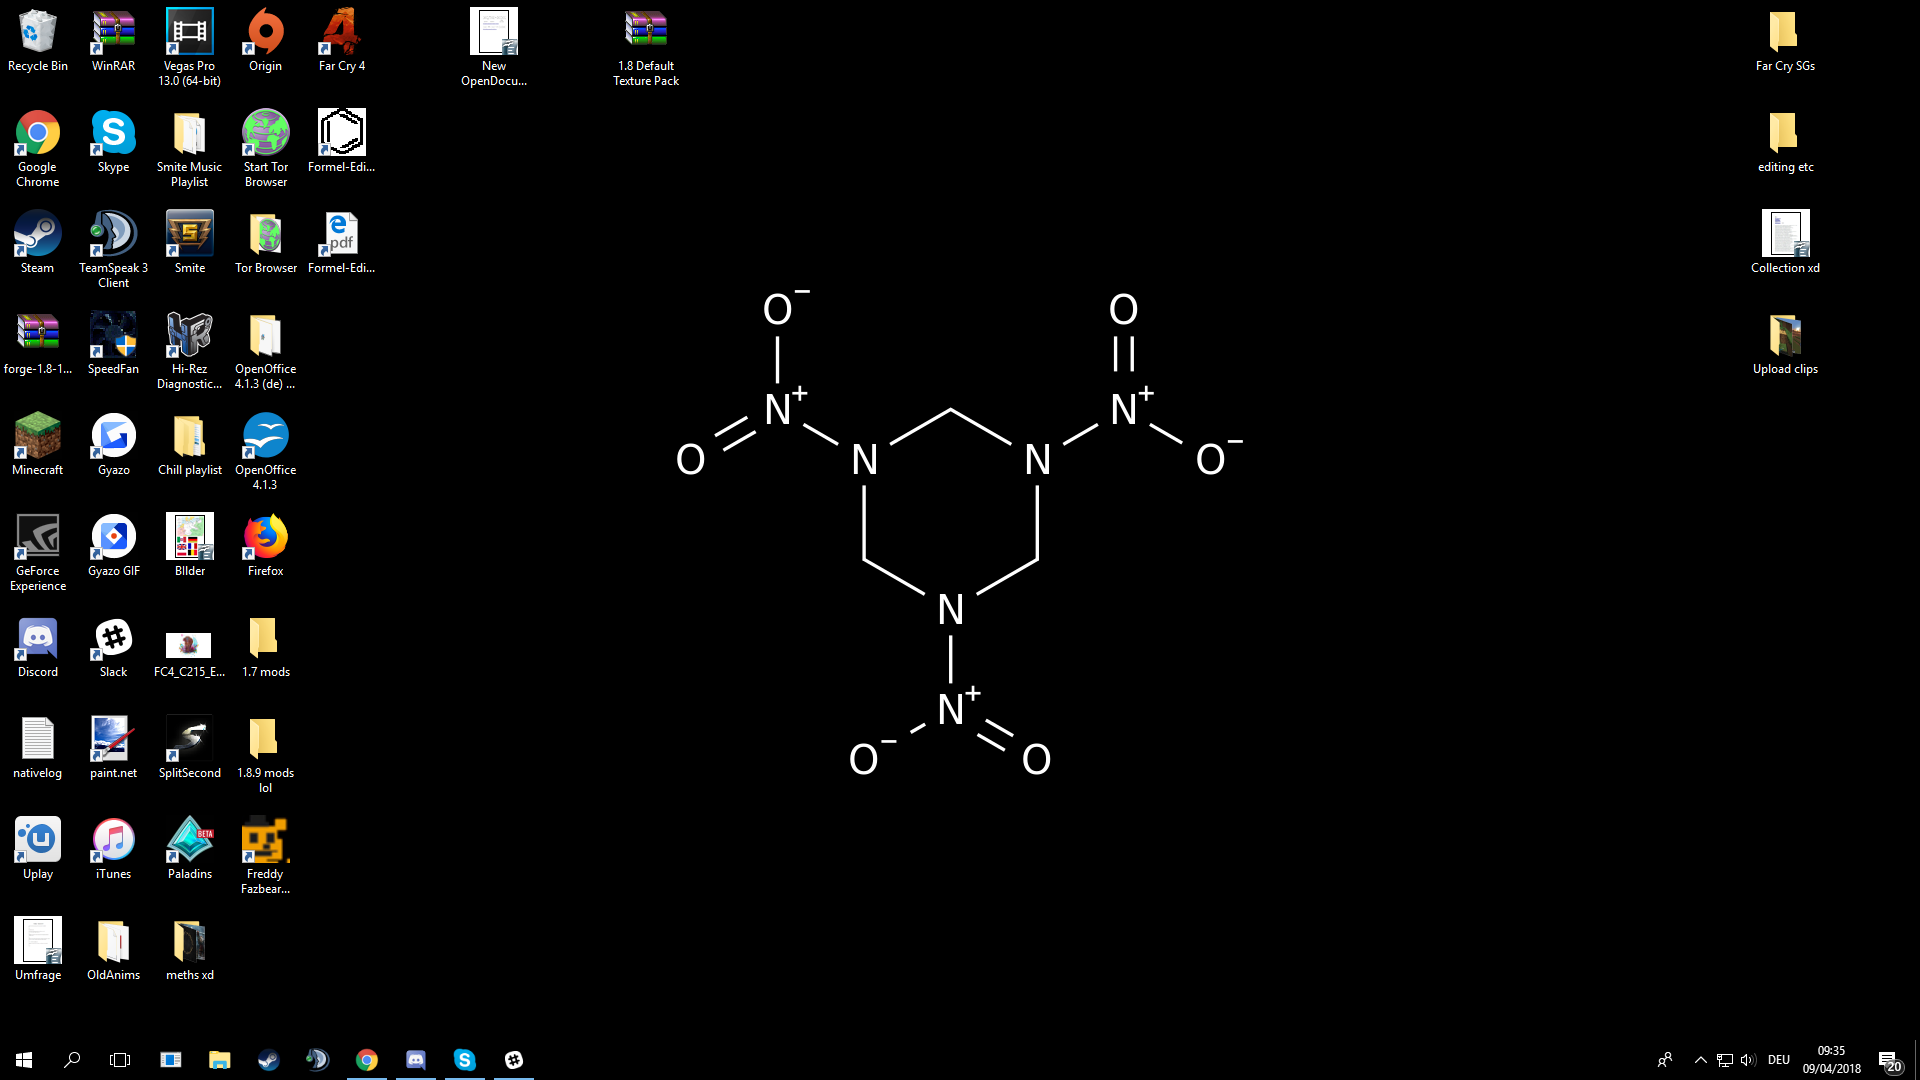Image resolution: width=1920 pixels, height=1080 pixels.
Task: Open Task View from the taskbar
Action: coord(120,1060)
